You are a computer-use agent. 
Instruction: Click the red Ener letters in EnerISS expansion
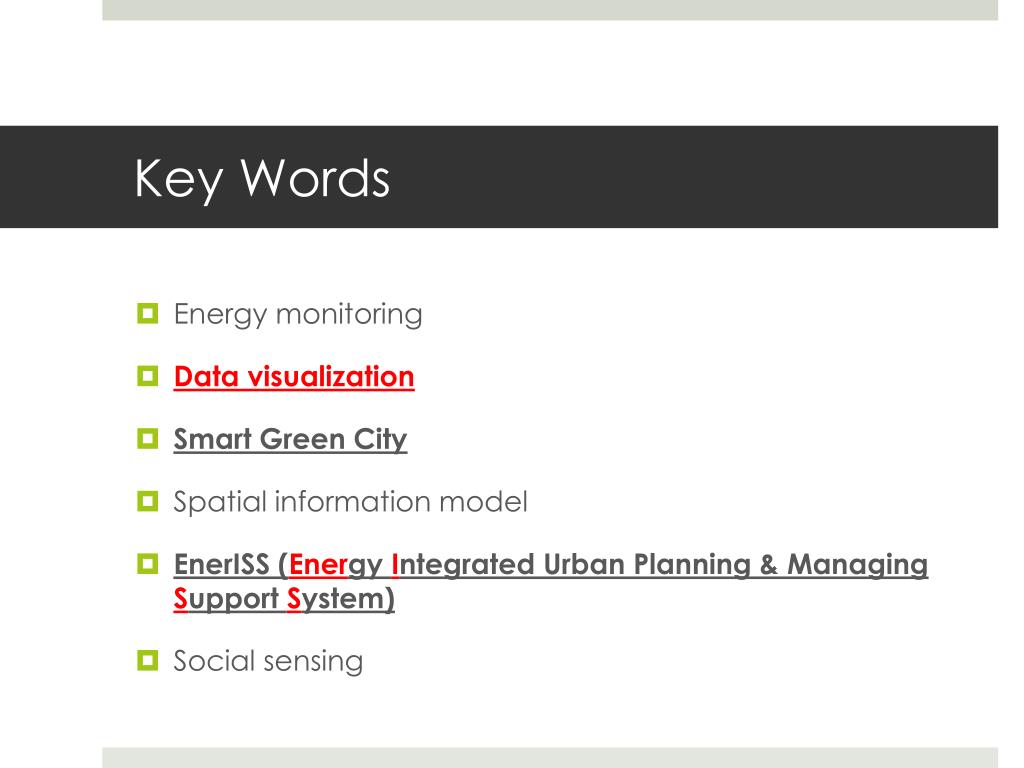click(x=317, y=565)
